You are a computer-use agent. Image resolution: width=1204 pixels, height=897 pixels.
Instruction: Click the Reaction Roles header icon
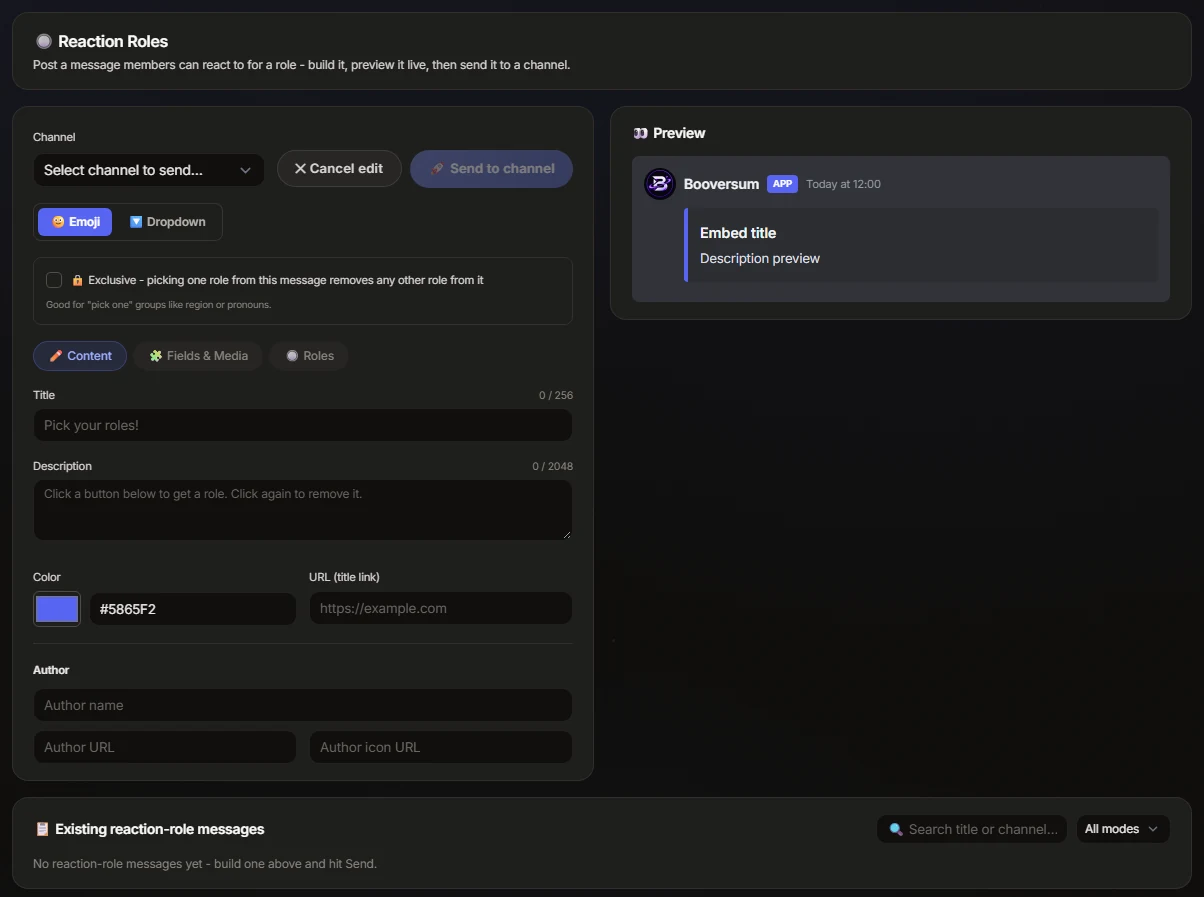coord(43,41)
